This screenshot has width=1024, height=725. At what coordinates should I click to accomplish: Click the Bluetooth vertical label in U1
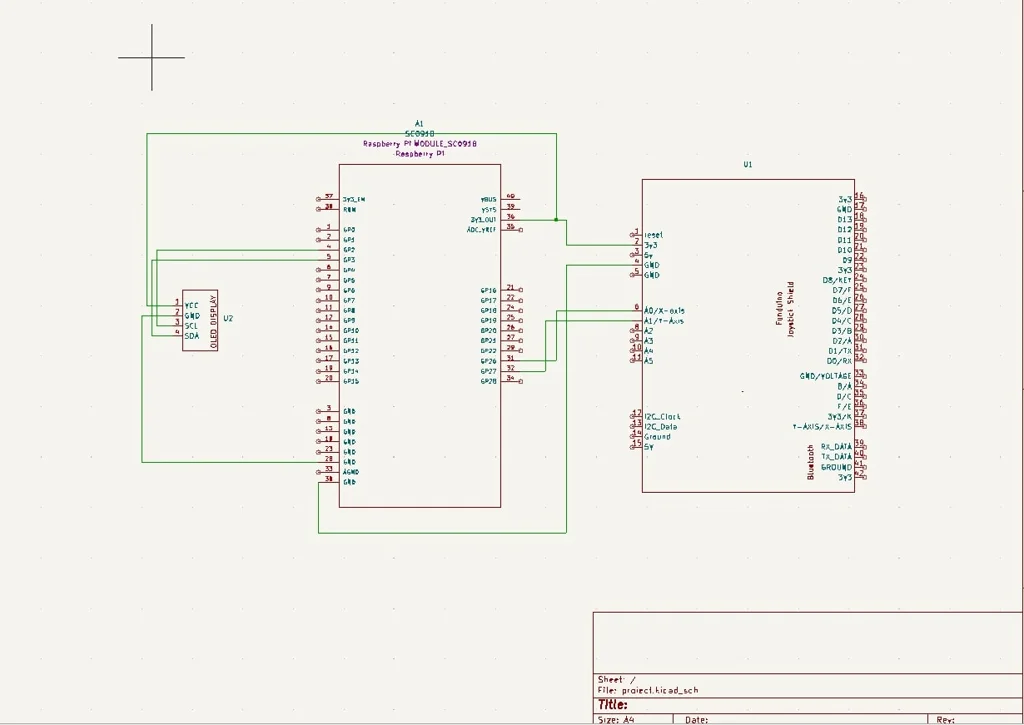click(x=810, y=462)
